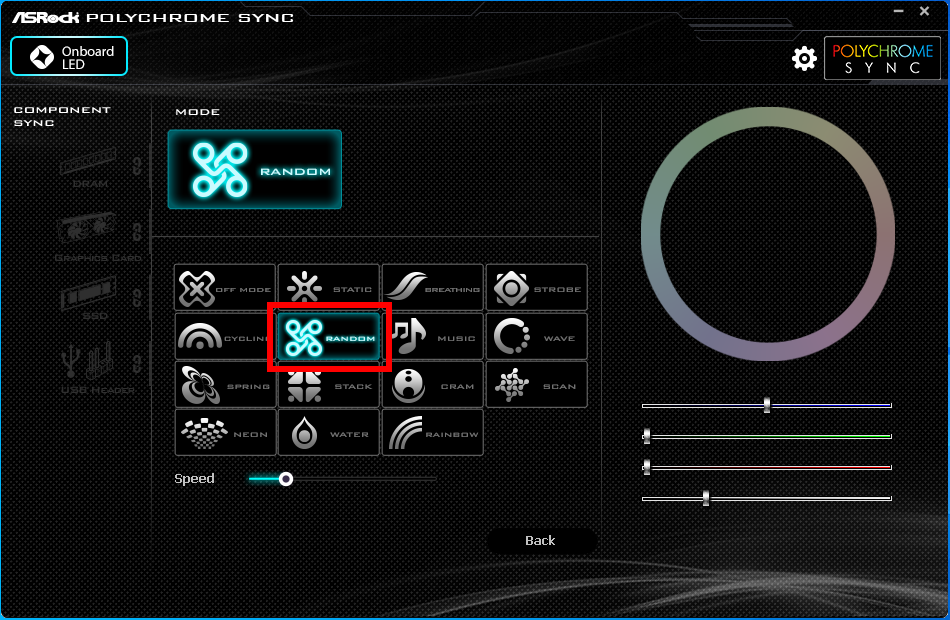Click the Back button
Screen dimensions: 950x620
tap(540, 541)
